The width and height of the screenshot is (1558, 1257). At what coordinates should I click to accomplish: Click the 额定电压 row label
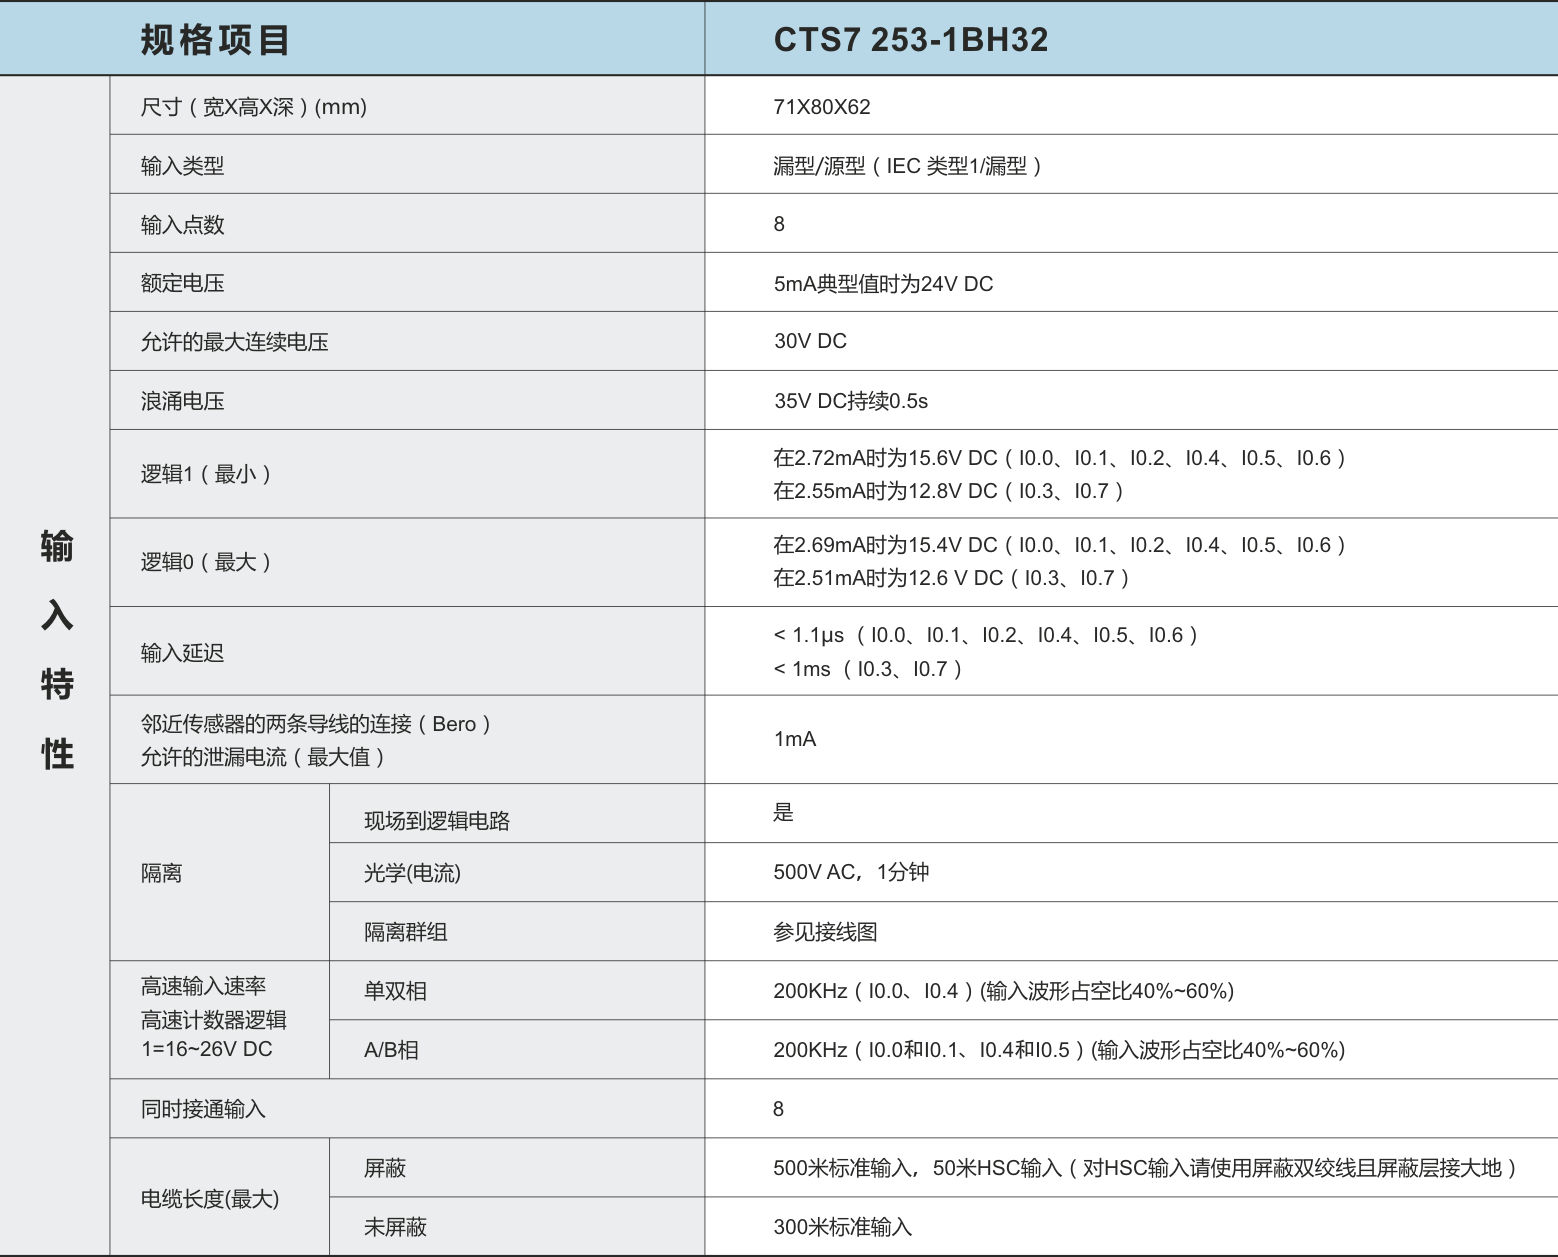[182, 283]
